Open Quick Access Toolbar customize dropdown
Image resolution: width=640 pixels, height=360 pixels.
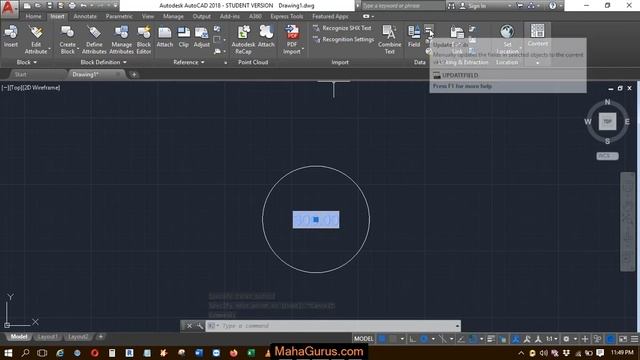tap(116, 6)
